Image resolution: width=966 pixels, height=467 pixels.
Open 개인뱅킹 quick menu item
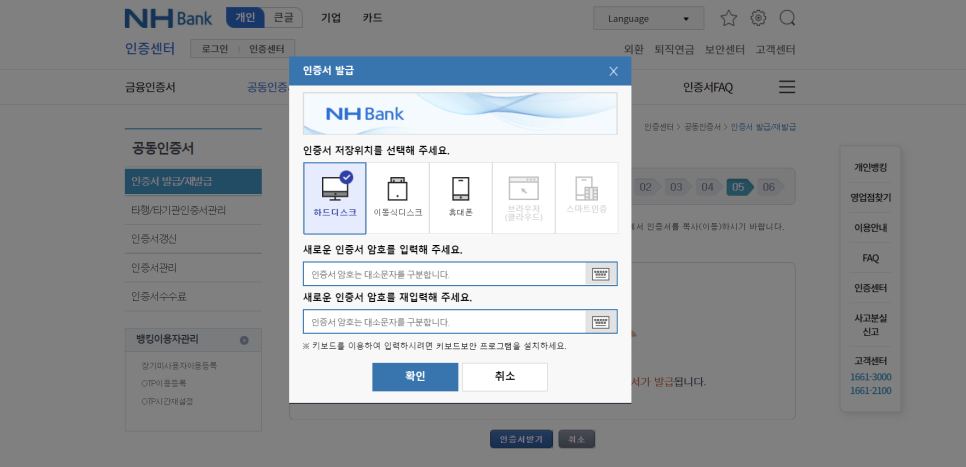871,168
